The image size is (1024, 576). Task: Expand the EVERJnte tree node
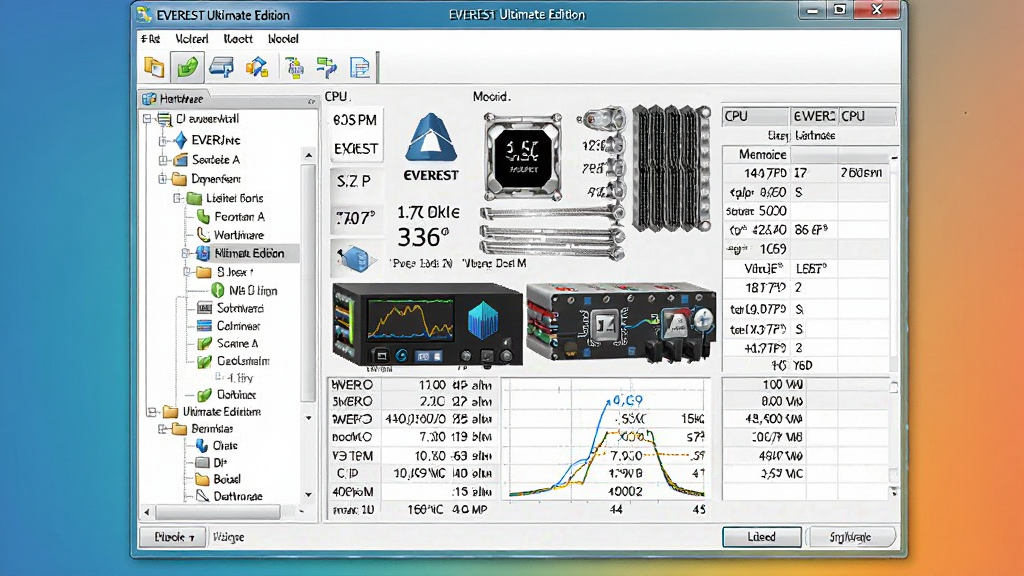pos(163,140)
